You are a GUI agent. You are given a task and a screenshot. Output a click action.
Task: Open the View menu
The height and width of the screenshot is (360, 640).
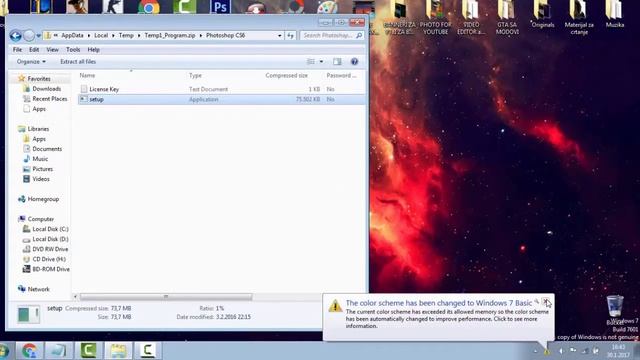(52, 49)
